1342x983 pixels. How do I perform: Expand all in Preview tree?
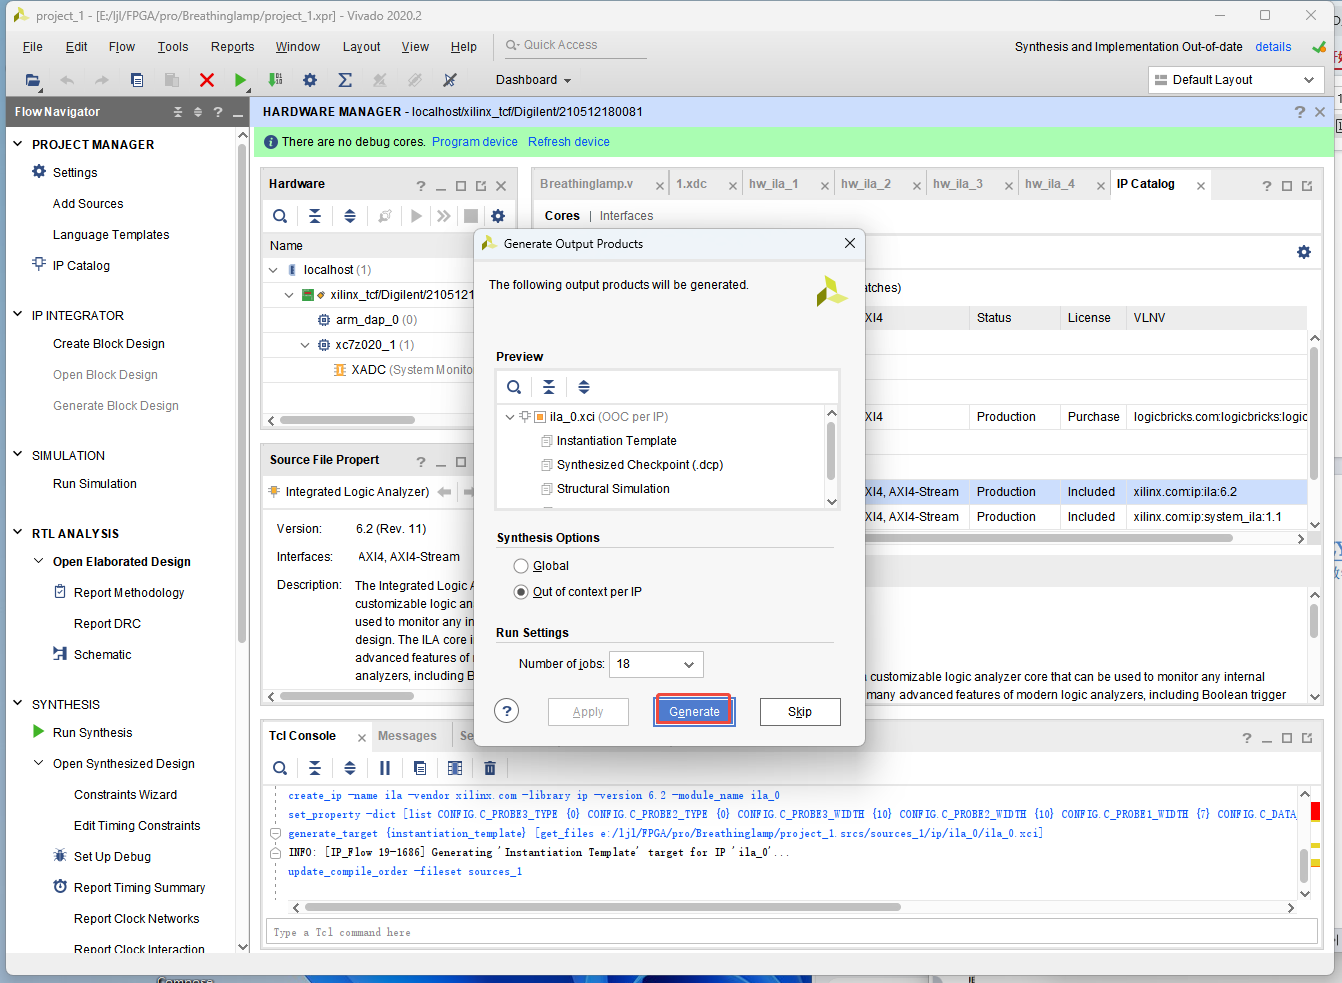(x=584, y=387)
